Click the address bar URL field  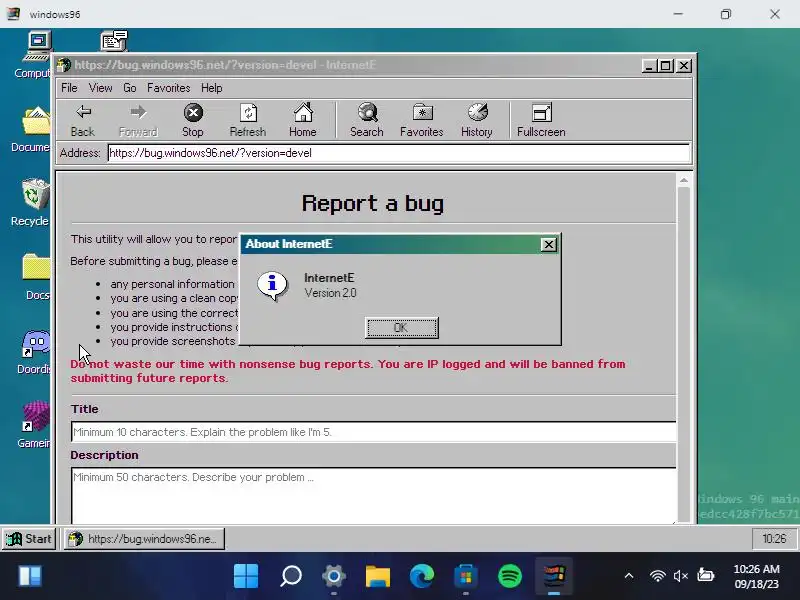coord(398,153)
